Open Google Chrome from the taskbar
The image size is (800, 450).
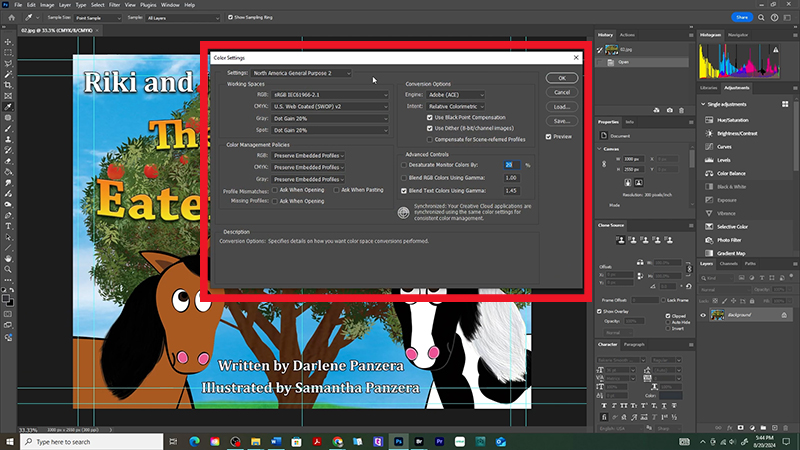tap(337, 441)
